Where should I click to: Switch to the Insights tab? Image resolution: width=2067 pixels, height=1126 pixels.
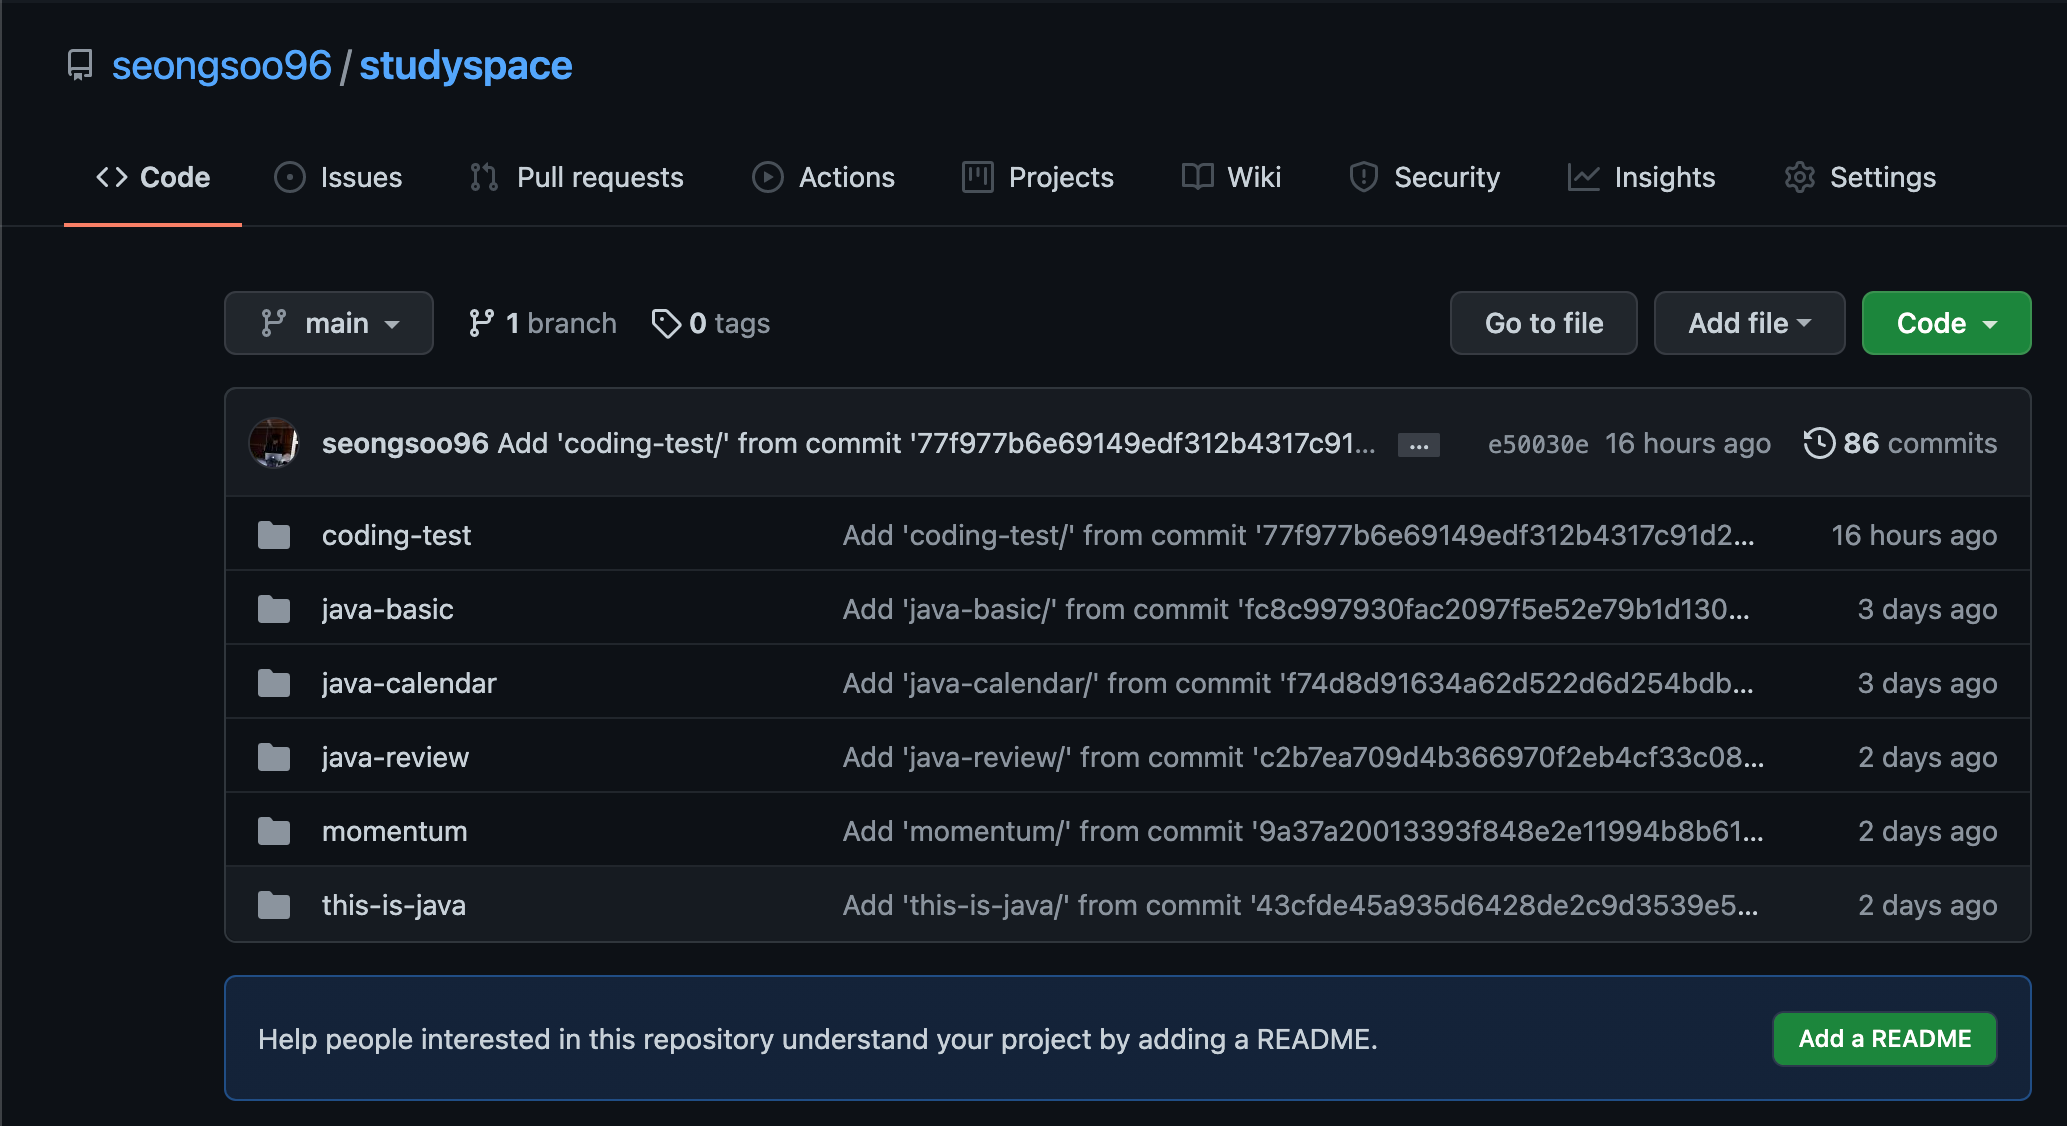pyautogui.click(x=1641, y=177)
